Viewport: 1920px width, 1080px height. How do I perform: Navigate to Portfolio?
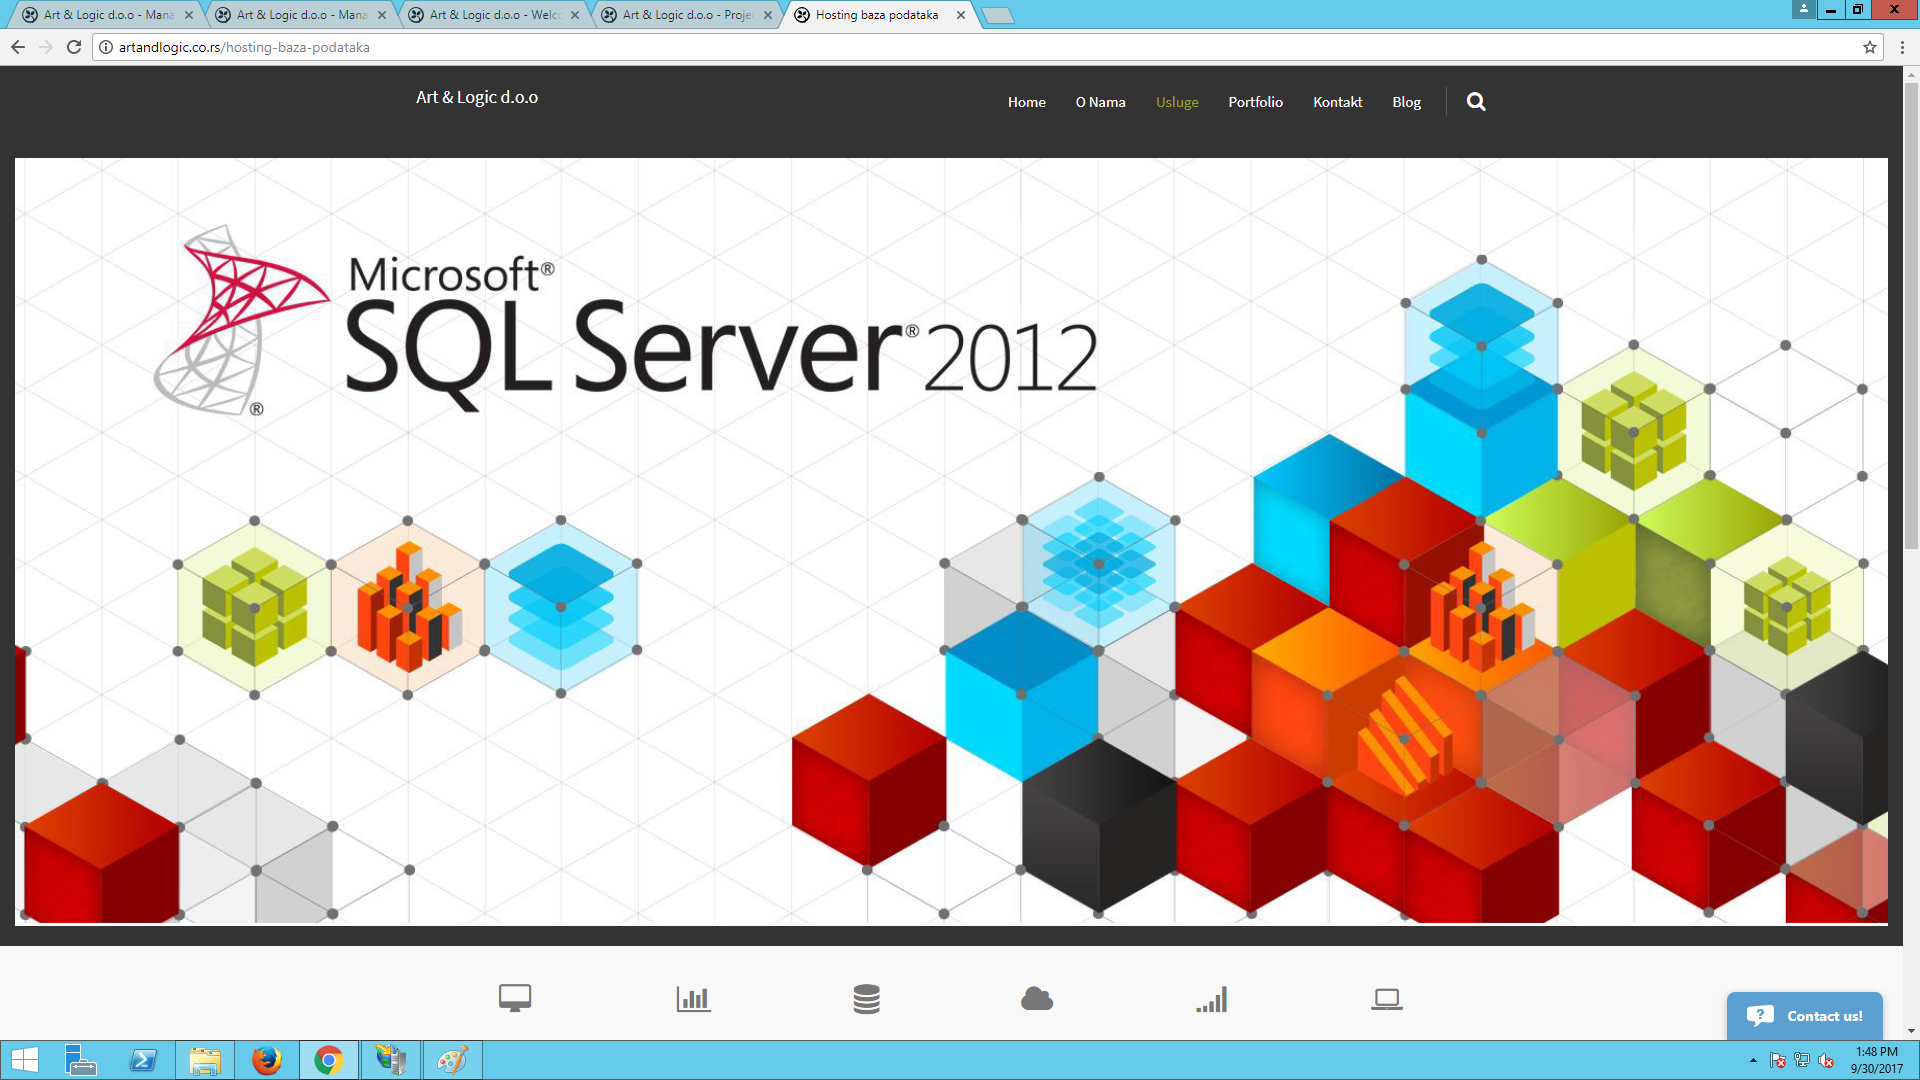1255,102
